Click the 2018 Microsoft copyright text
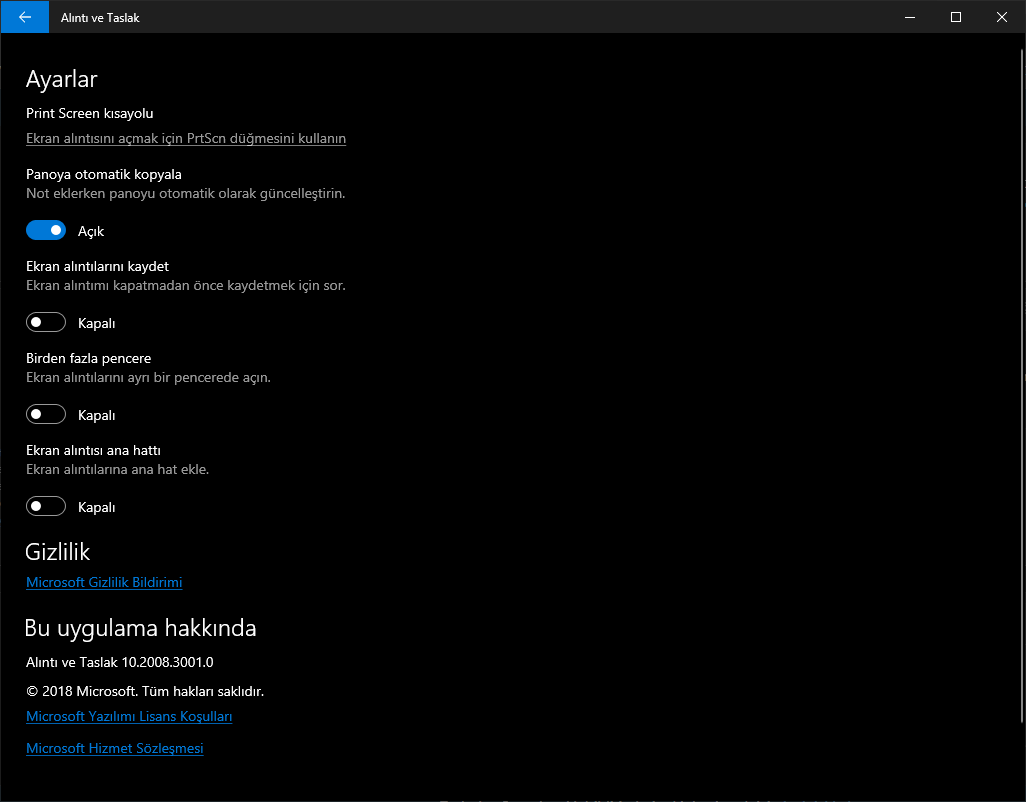This screenshot has width=1026, height=802. coord(145,691)
